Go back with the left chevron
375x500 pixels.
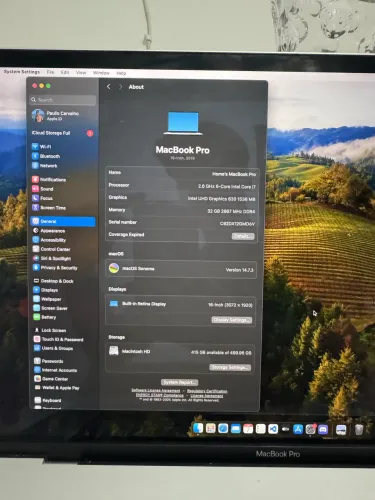(108, 87)
